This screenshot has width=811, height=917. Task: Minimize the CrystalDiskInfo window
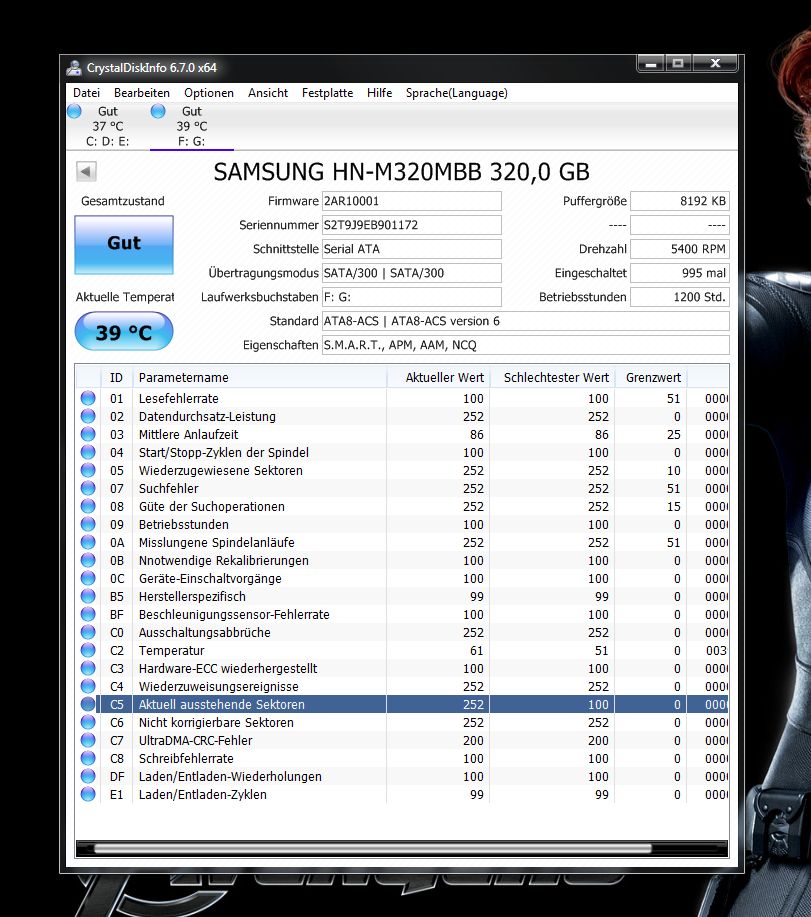pos(650,63)
